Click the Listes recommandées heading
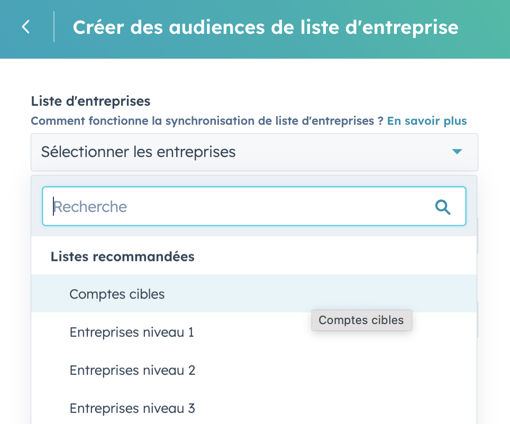Image resolution: width=510 pixels, height=424 pixels. (x=122, y=257)
